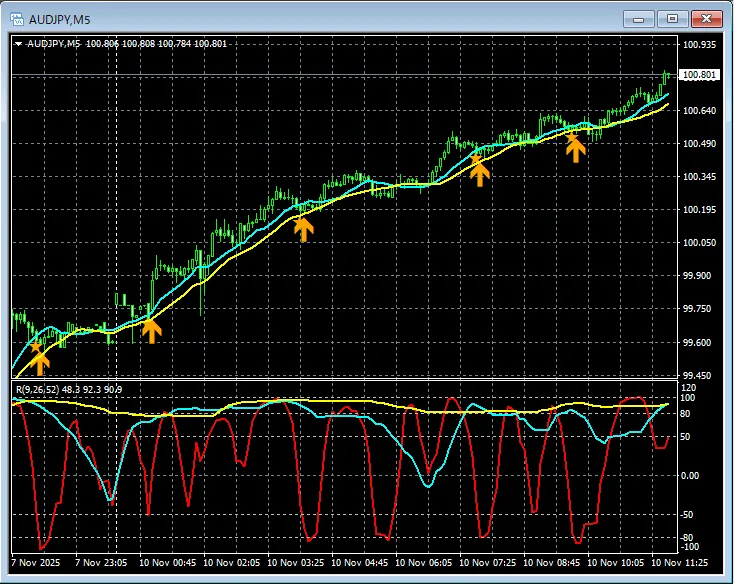Screen dimensions: 735x584
Task: Click the 99.900 price scale label
Action: tap(697, 276)
